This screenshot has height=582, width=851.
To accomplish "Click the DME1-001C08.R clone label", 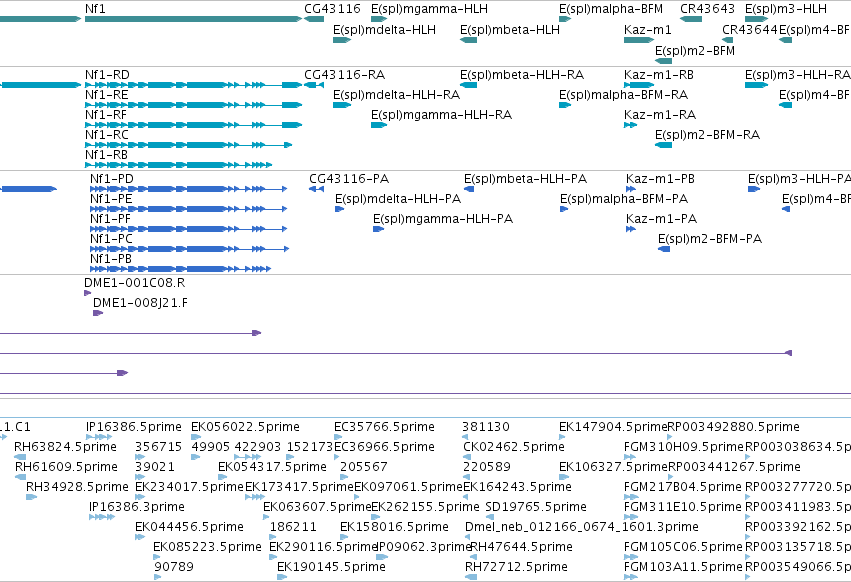I will point(135,283).
